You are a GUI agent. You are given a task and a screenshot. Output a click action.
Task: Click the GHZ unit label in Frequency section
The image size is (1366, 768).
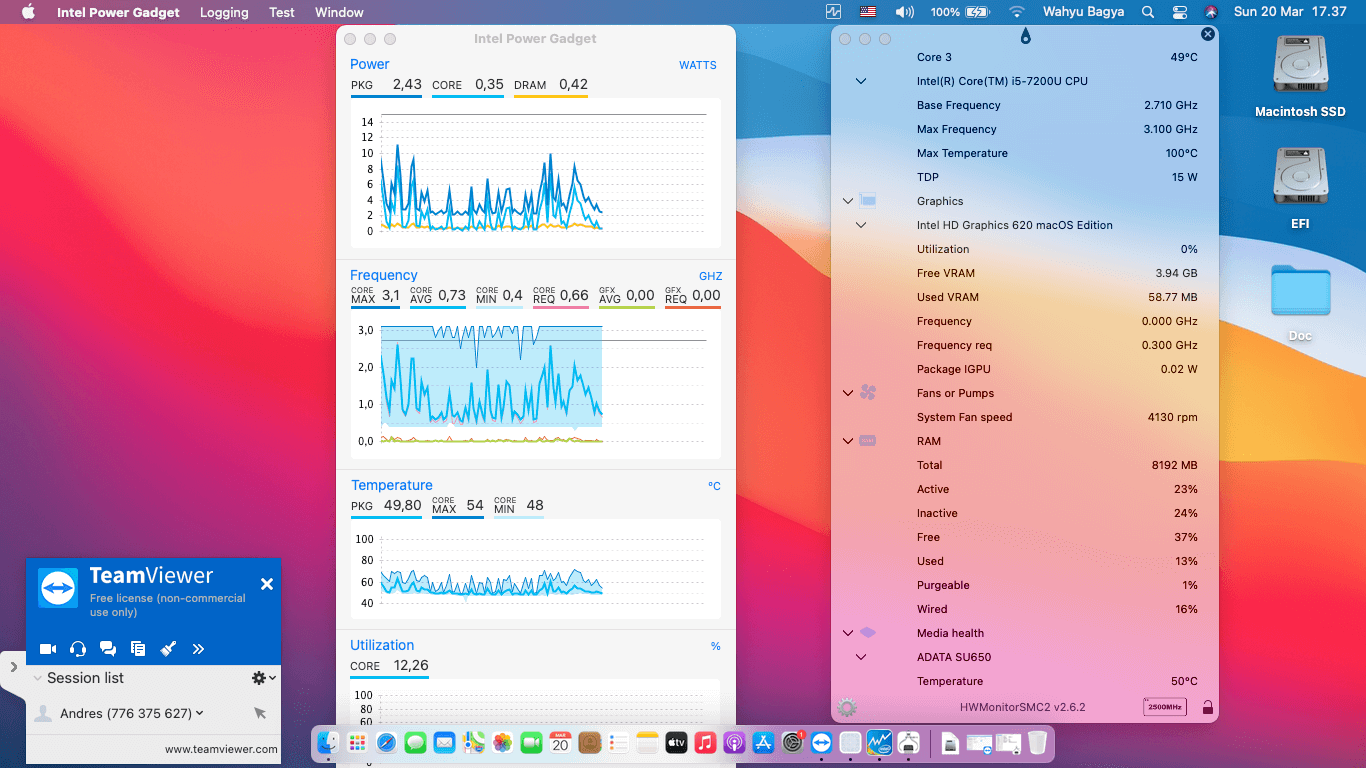click(710, 276)
